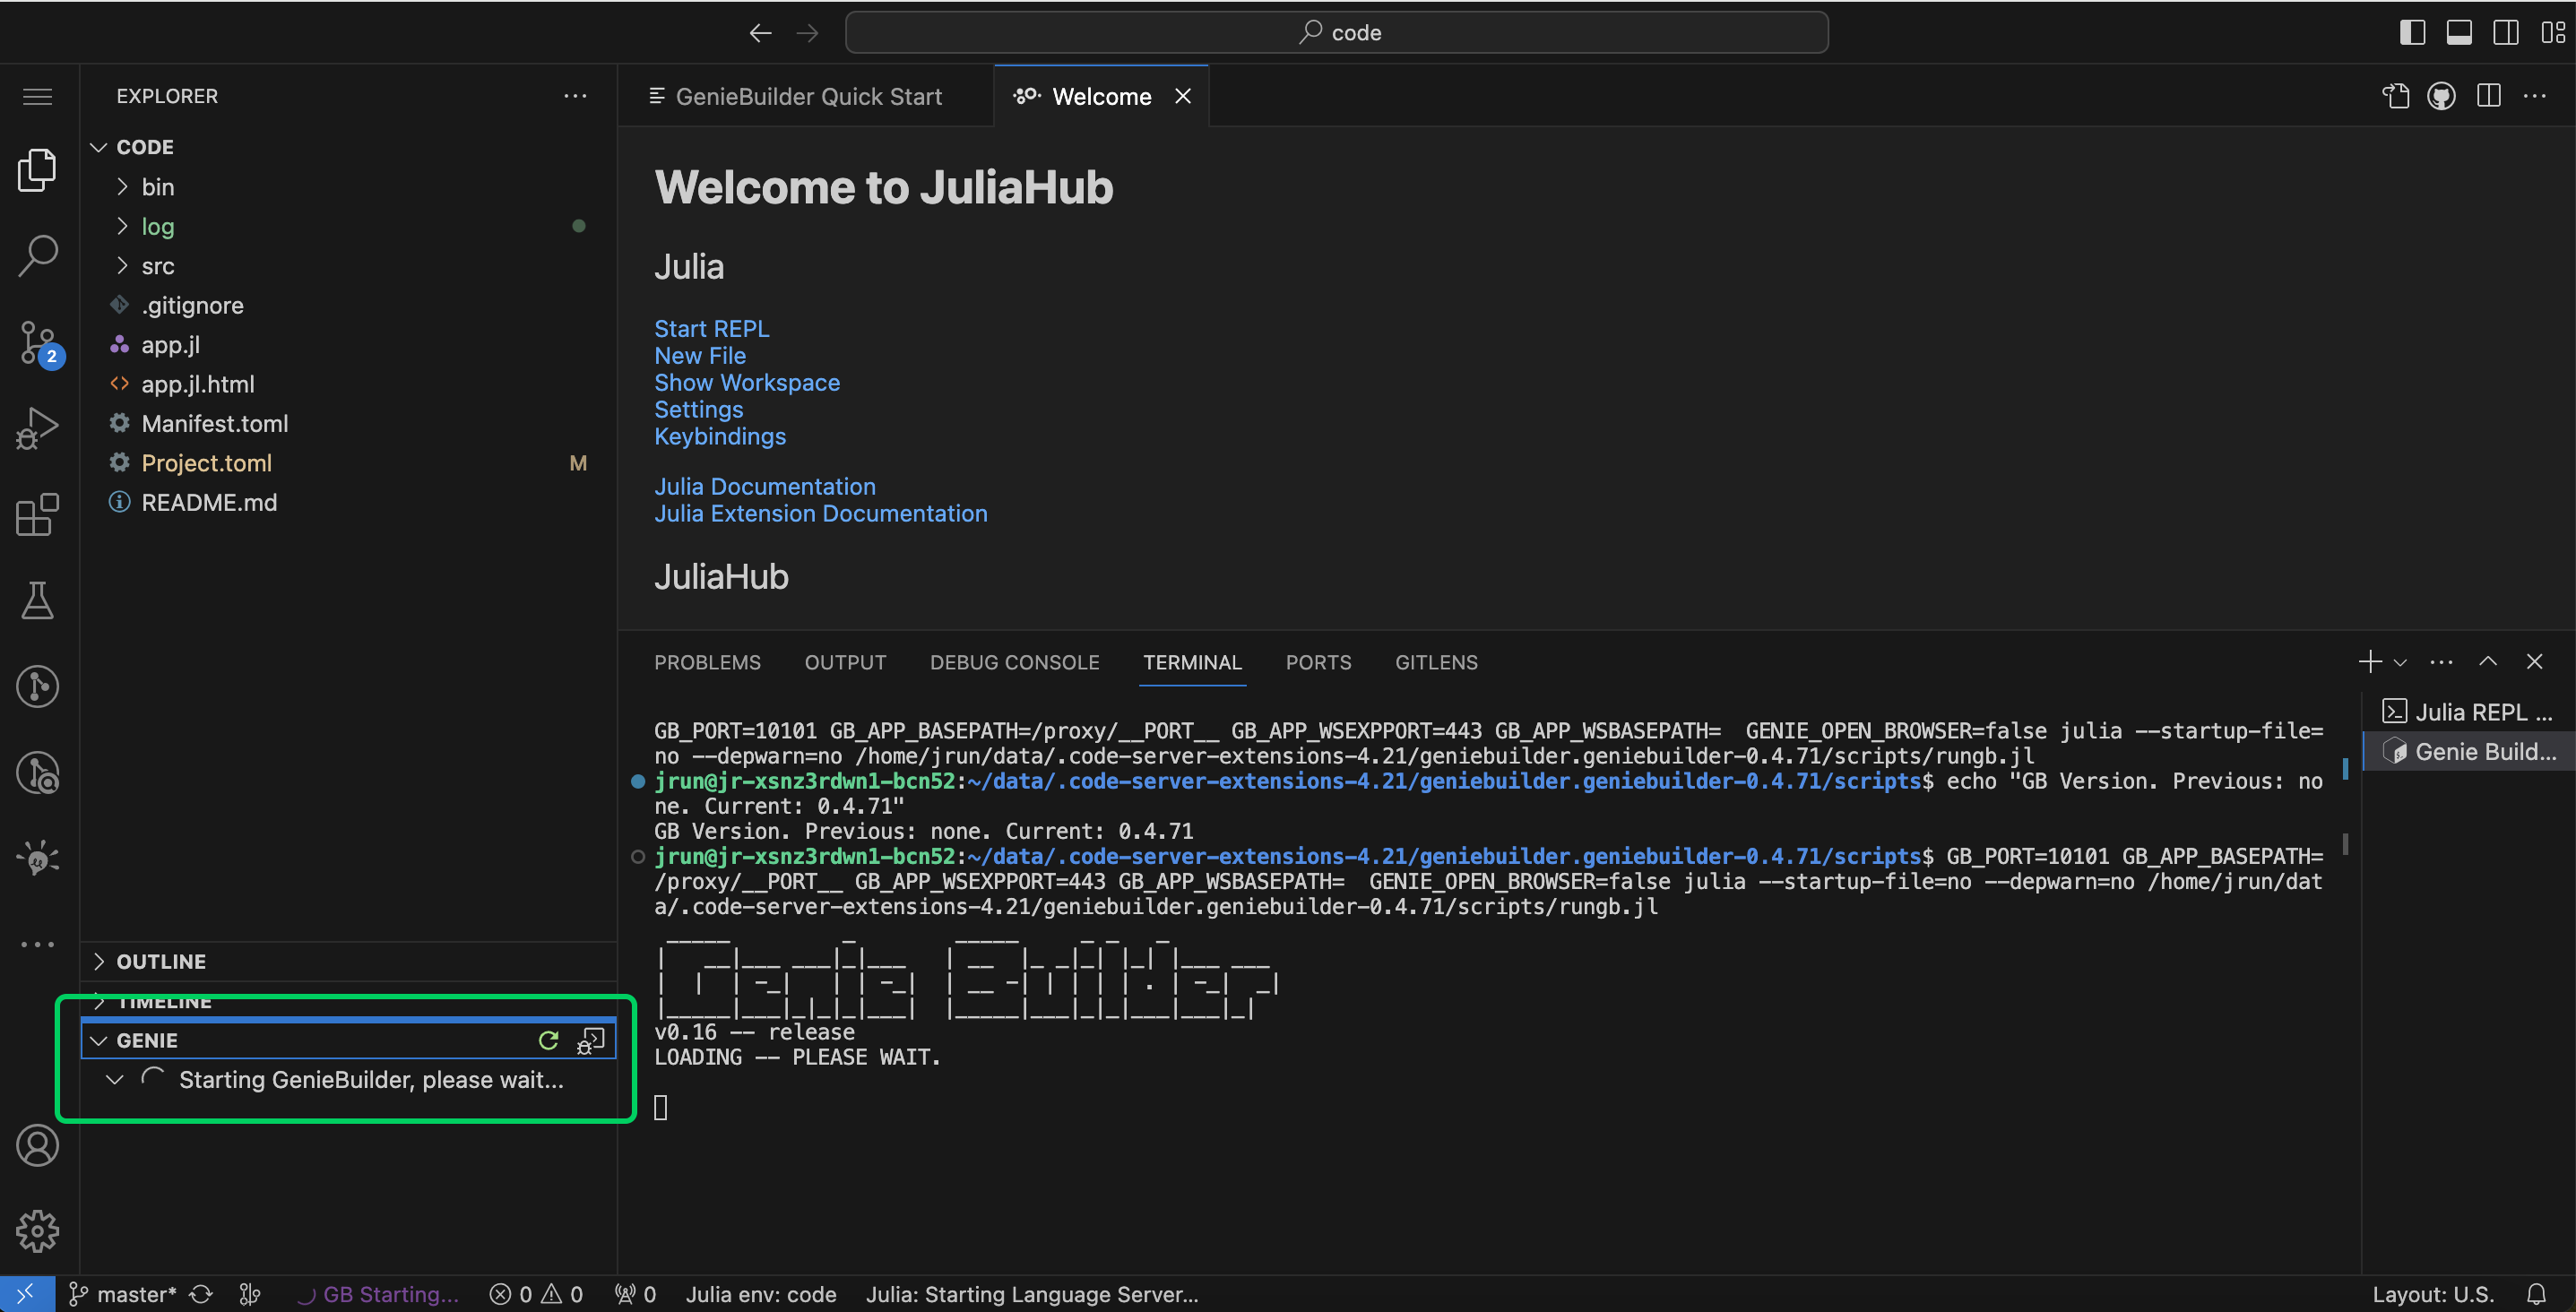Add a new terminal with plus icon
This screenshot has height=1312, width=2576.
pyautogui.click(x=2369, y=662)
